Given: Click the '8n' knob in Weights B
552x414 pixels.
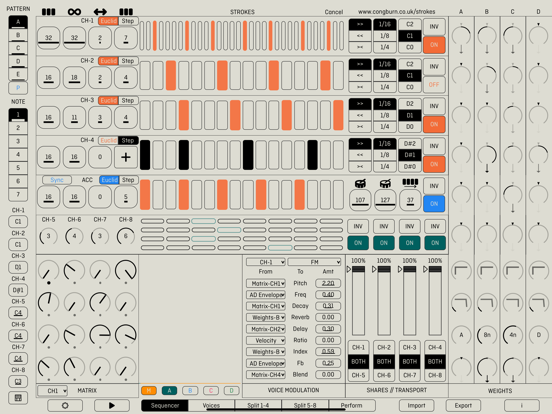Looking at the screenshot, I should (487, 335).
